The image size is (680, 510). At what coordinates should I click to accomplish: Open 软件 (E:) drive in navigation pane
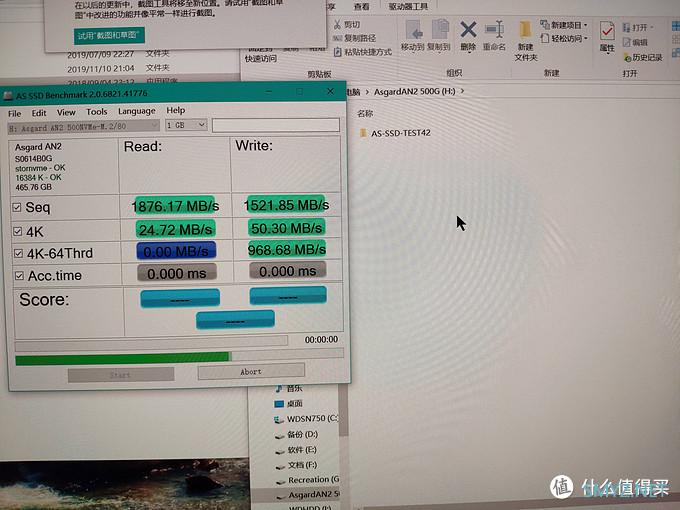[x=297, y=450]
